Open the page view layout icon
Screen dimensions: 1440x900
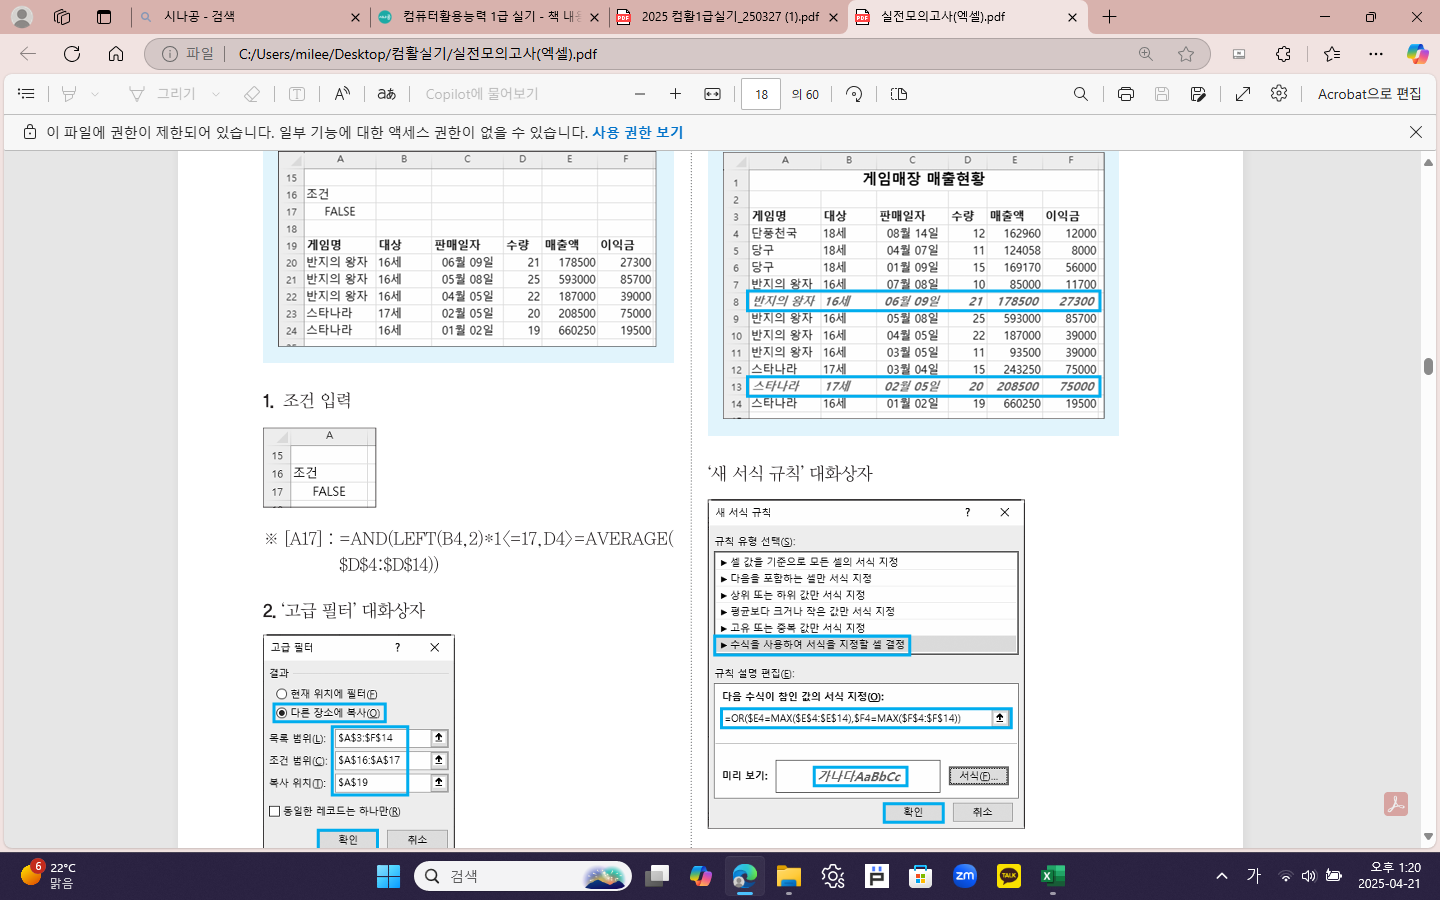898,94
